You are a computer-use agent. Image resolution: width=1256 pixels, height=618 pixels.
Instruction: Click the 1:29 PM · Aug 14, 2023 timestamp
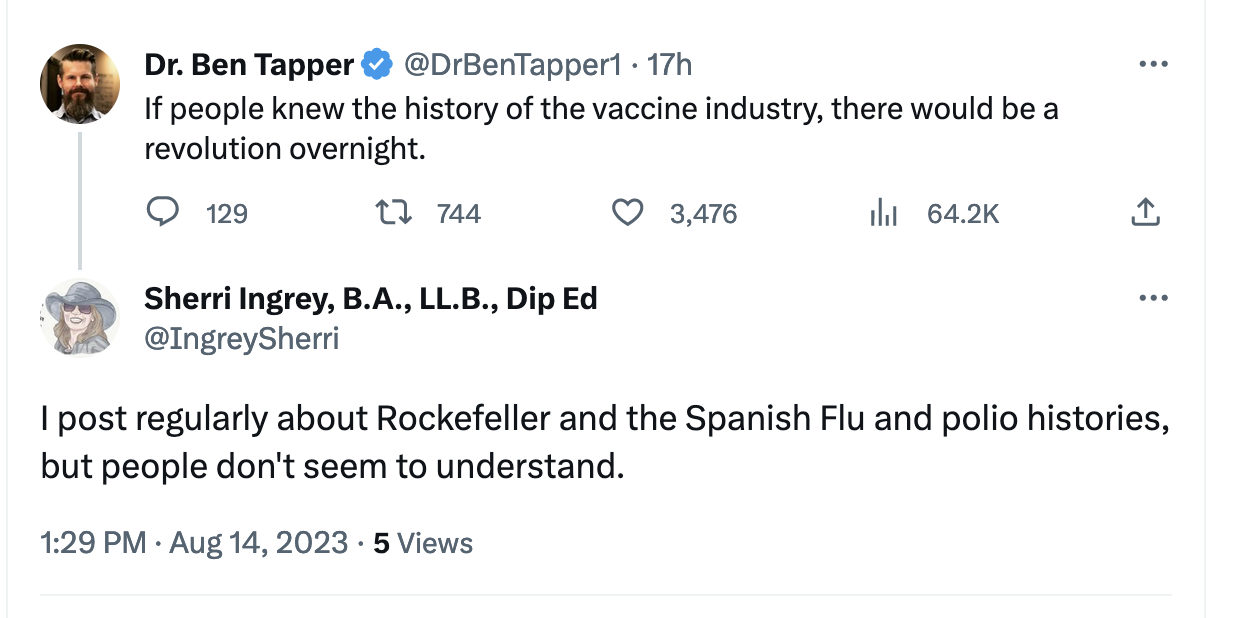(194, 544)
